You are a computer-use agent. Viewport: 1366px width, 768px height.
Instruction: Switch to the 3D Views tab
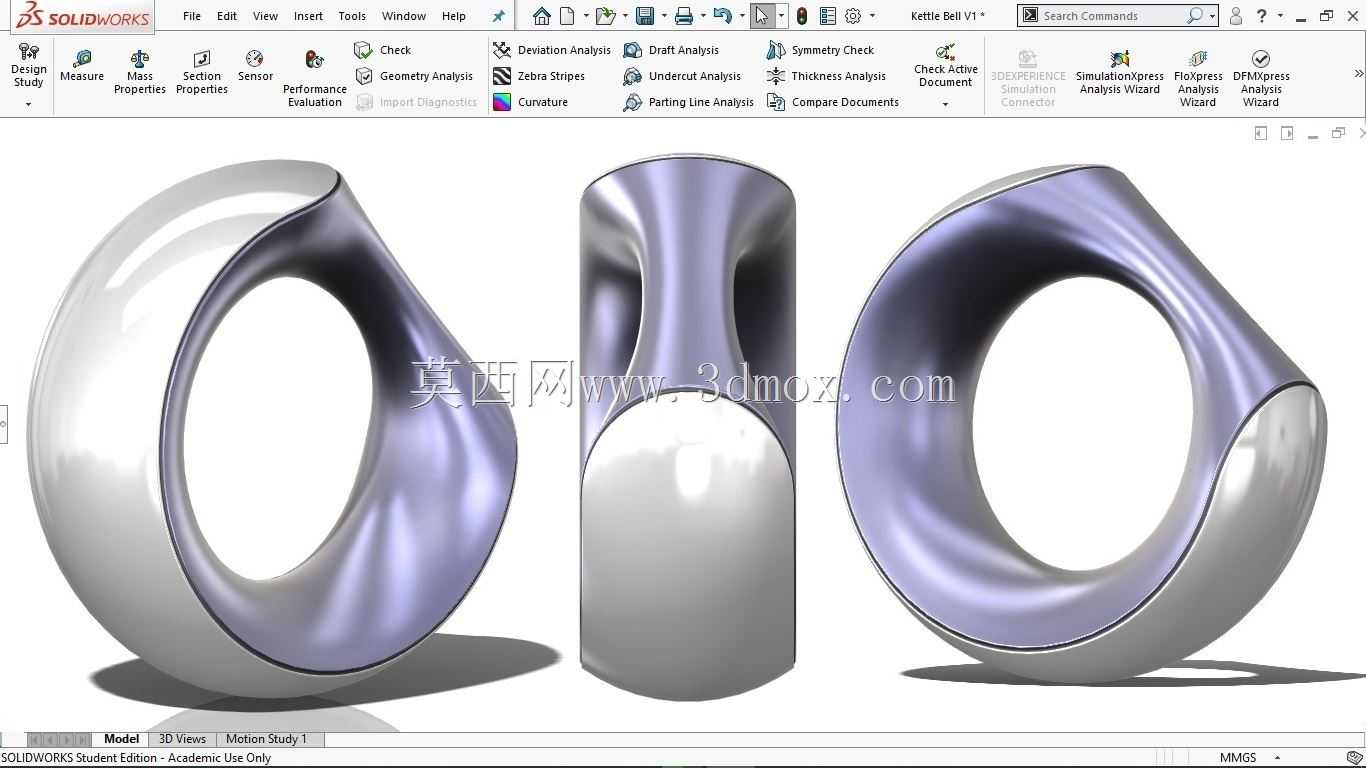point(182,739)
